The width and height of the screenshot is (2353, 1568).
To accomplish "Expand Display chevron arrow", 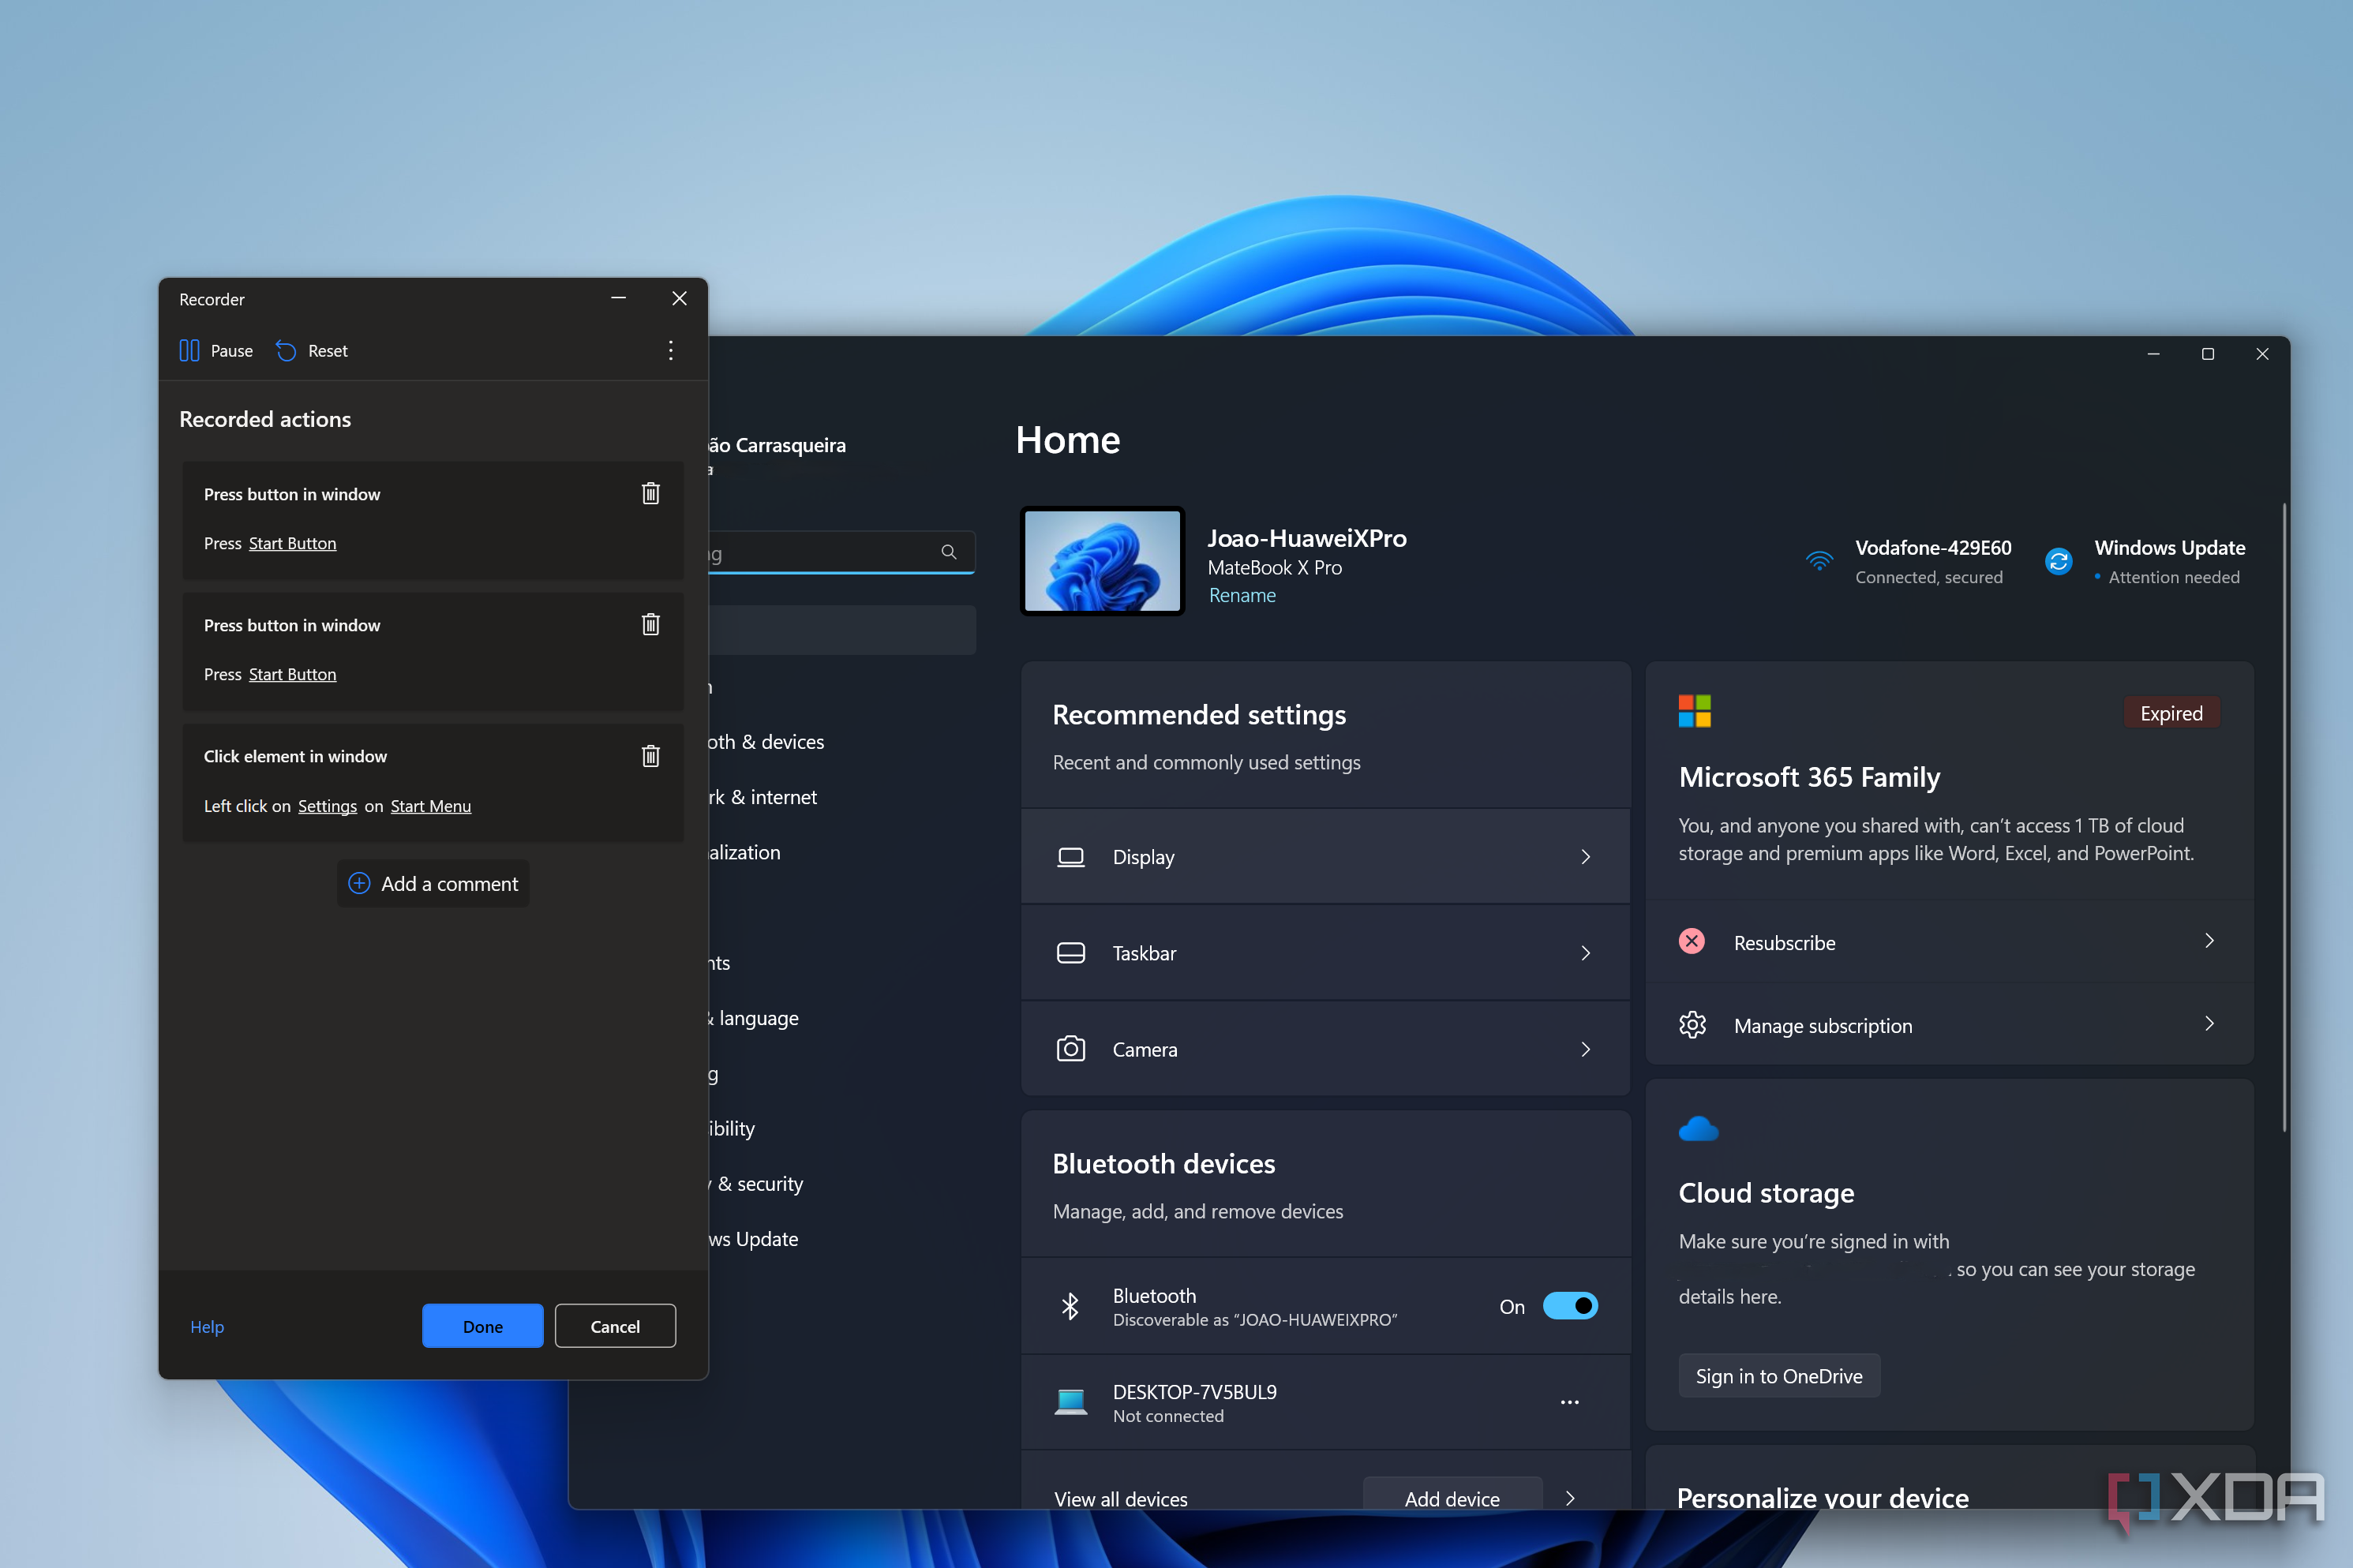I will coord(1585,857).
